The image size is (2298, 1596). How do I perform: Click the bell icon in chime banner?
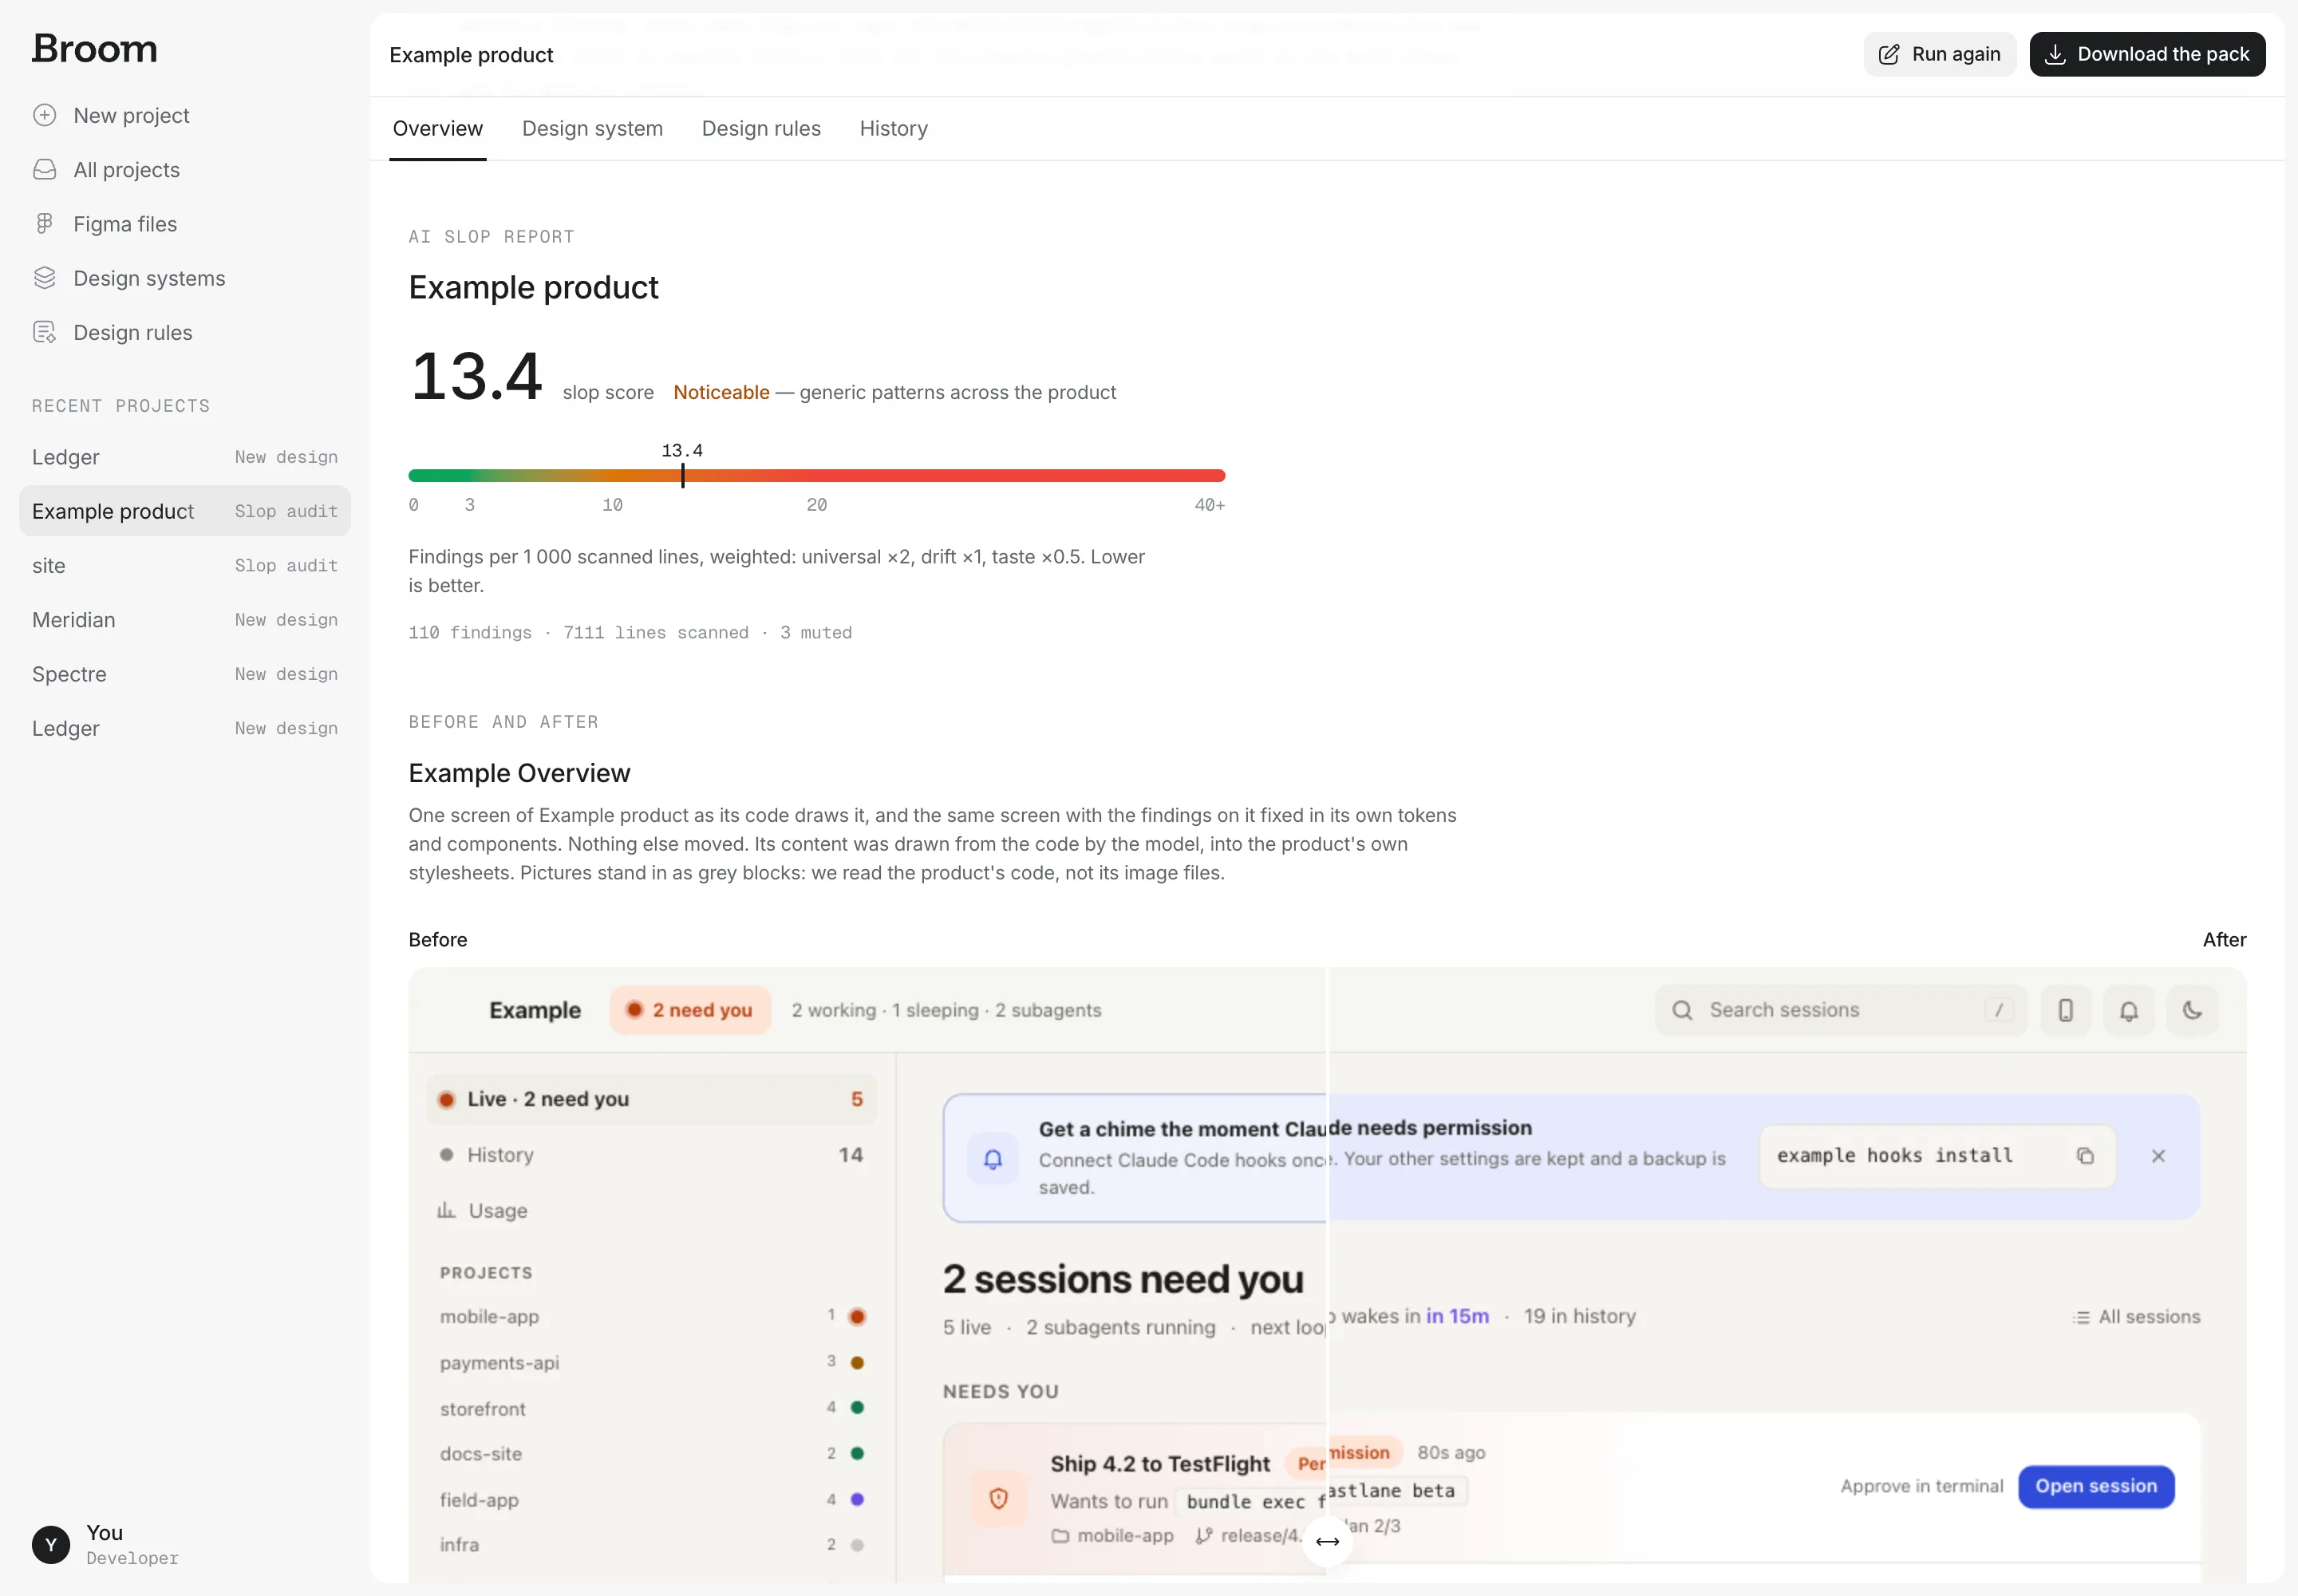[993, 1158]
